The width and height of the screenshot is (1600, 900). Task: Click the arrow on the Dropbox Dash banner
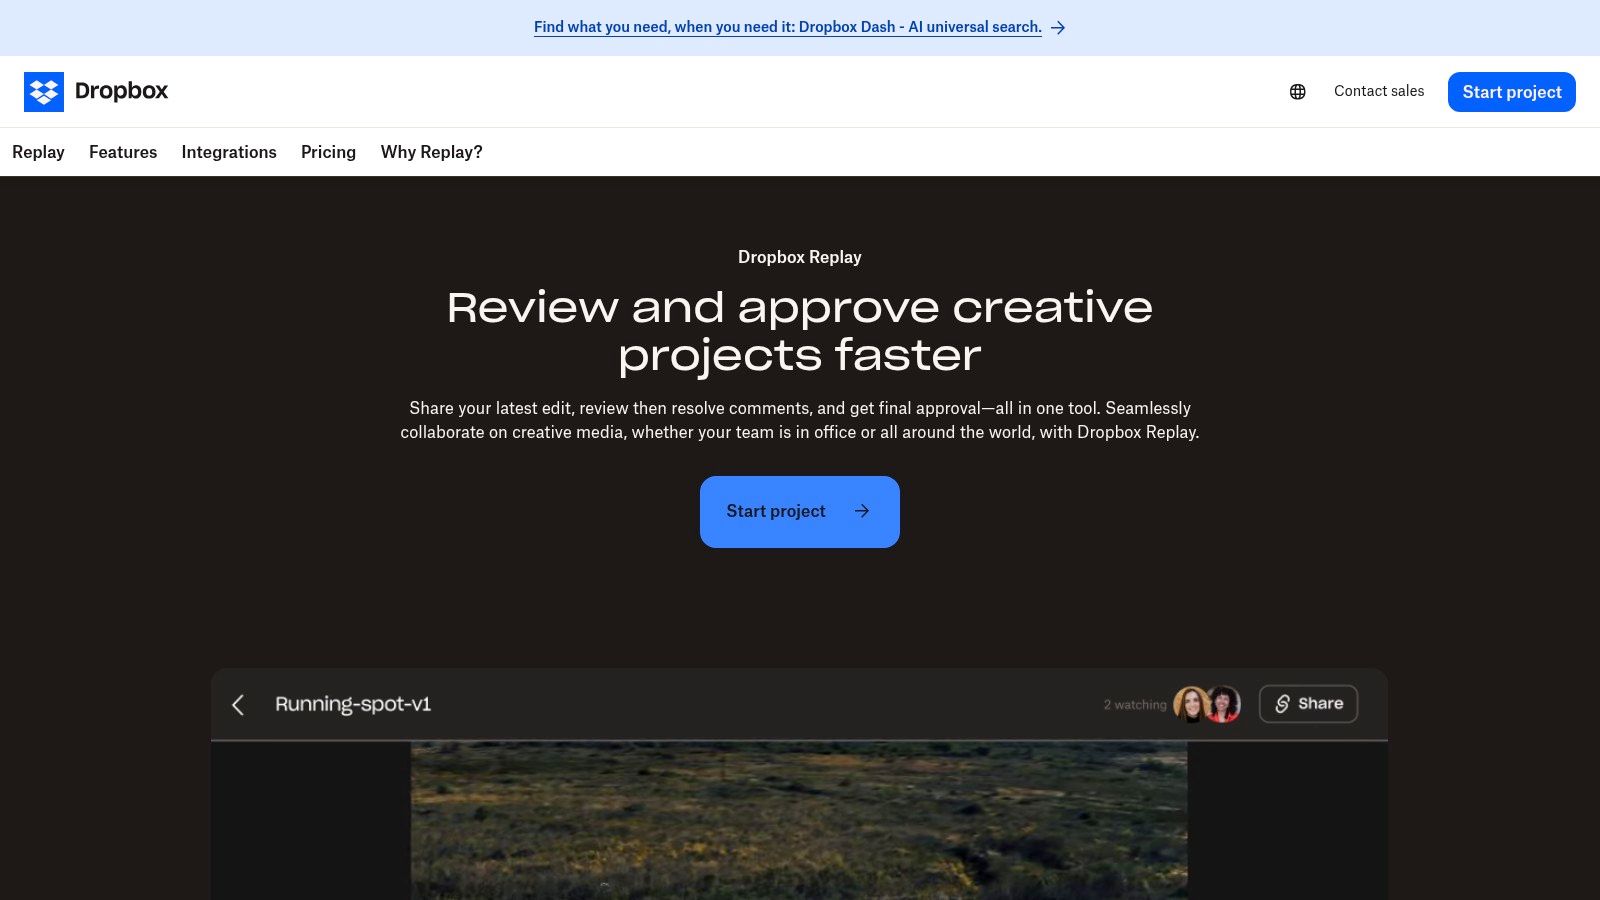[x=1057, y=27]
